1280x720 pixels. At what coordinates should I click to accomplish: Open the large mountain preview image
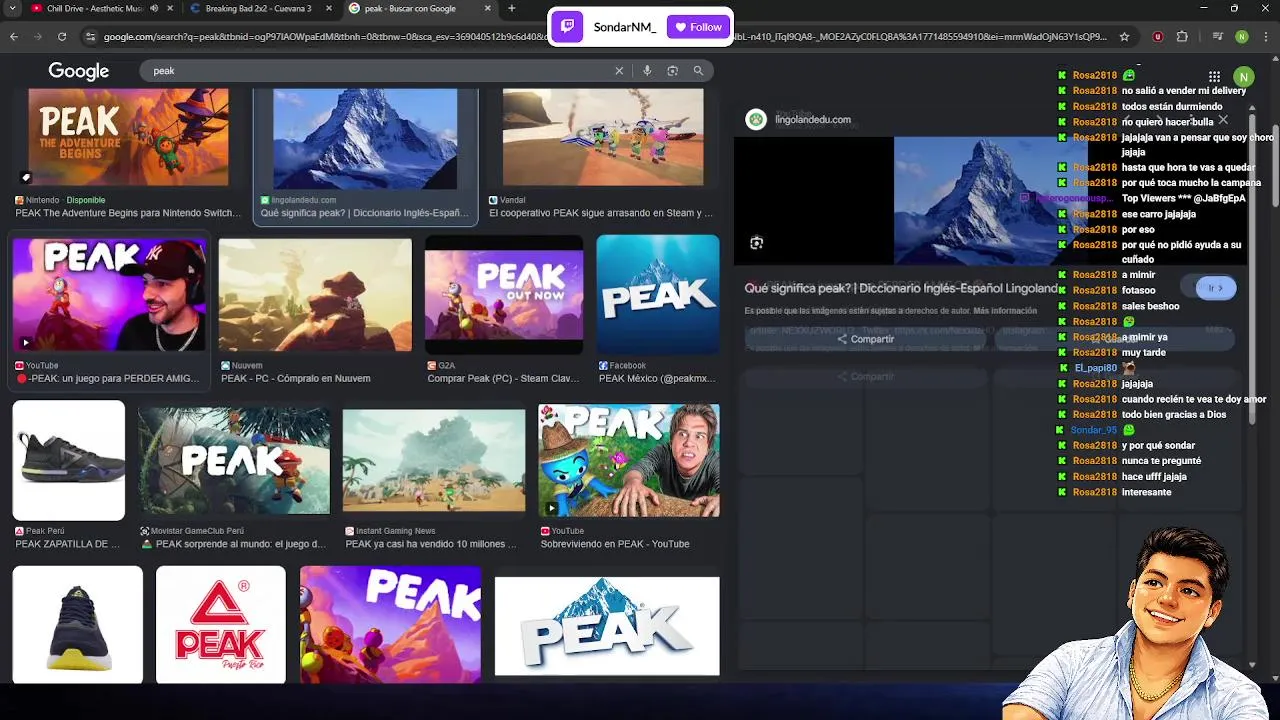[990, 200]
